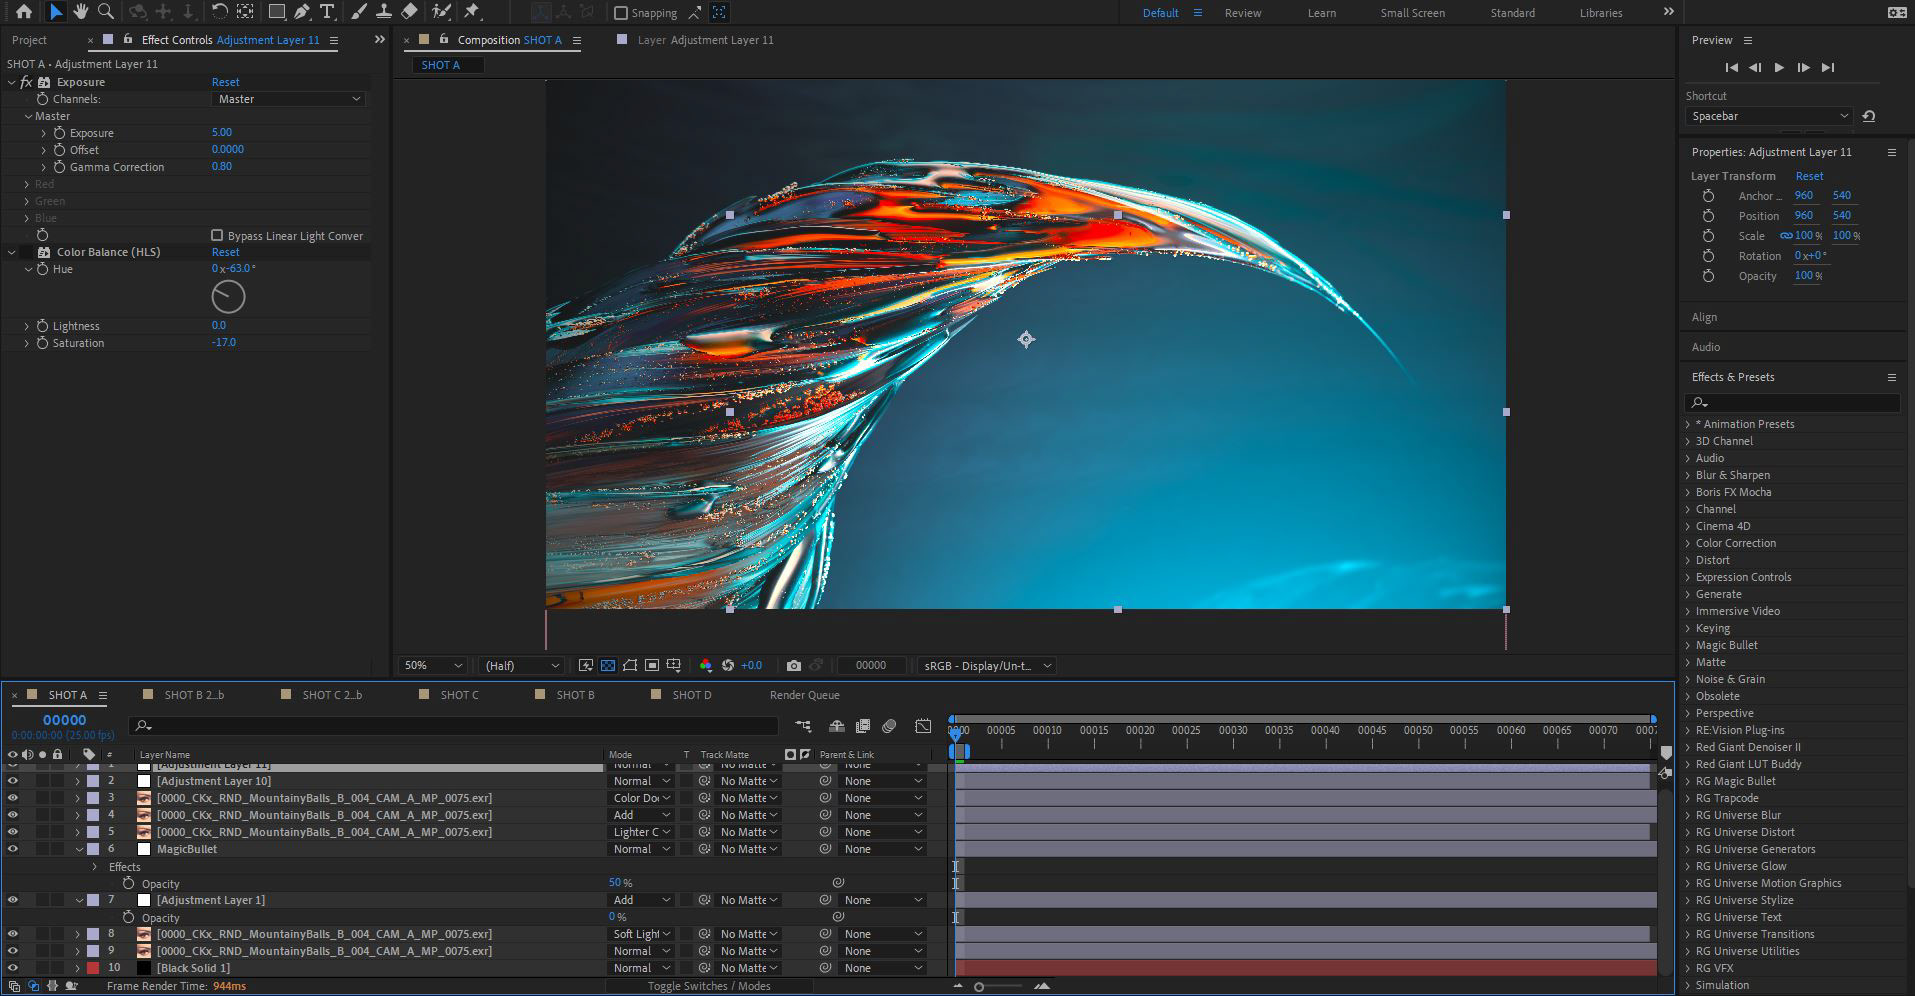Take a snapshot with camera icon
1915x996 pixels.
tap(793, 666)
